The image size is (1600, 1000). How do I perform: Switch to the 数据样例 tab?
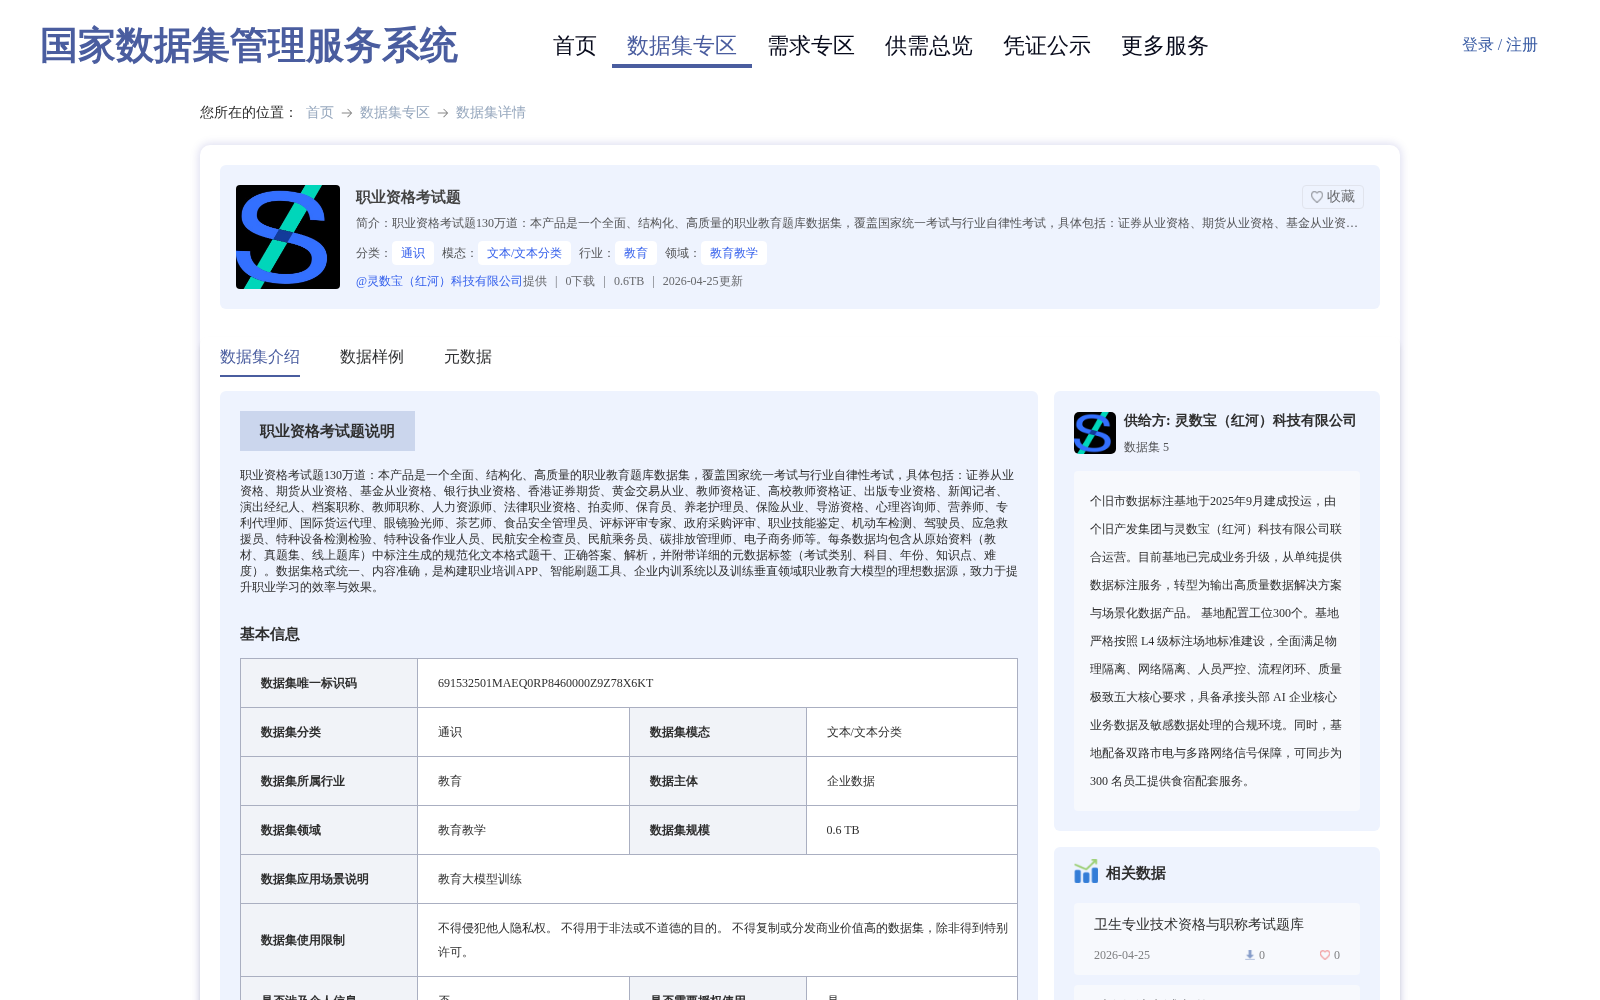372,357
